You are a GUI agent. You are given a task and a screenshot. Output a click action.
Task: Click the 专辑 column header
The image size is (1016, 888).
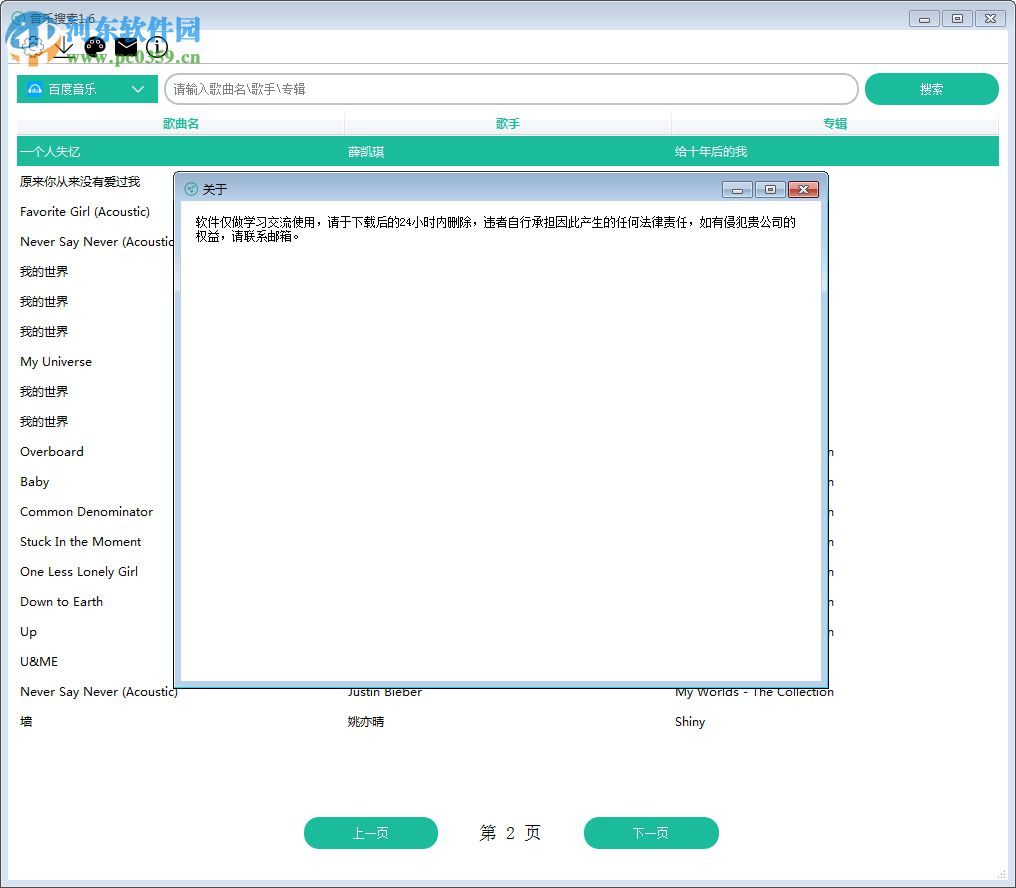tap(834, 123)
